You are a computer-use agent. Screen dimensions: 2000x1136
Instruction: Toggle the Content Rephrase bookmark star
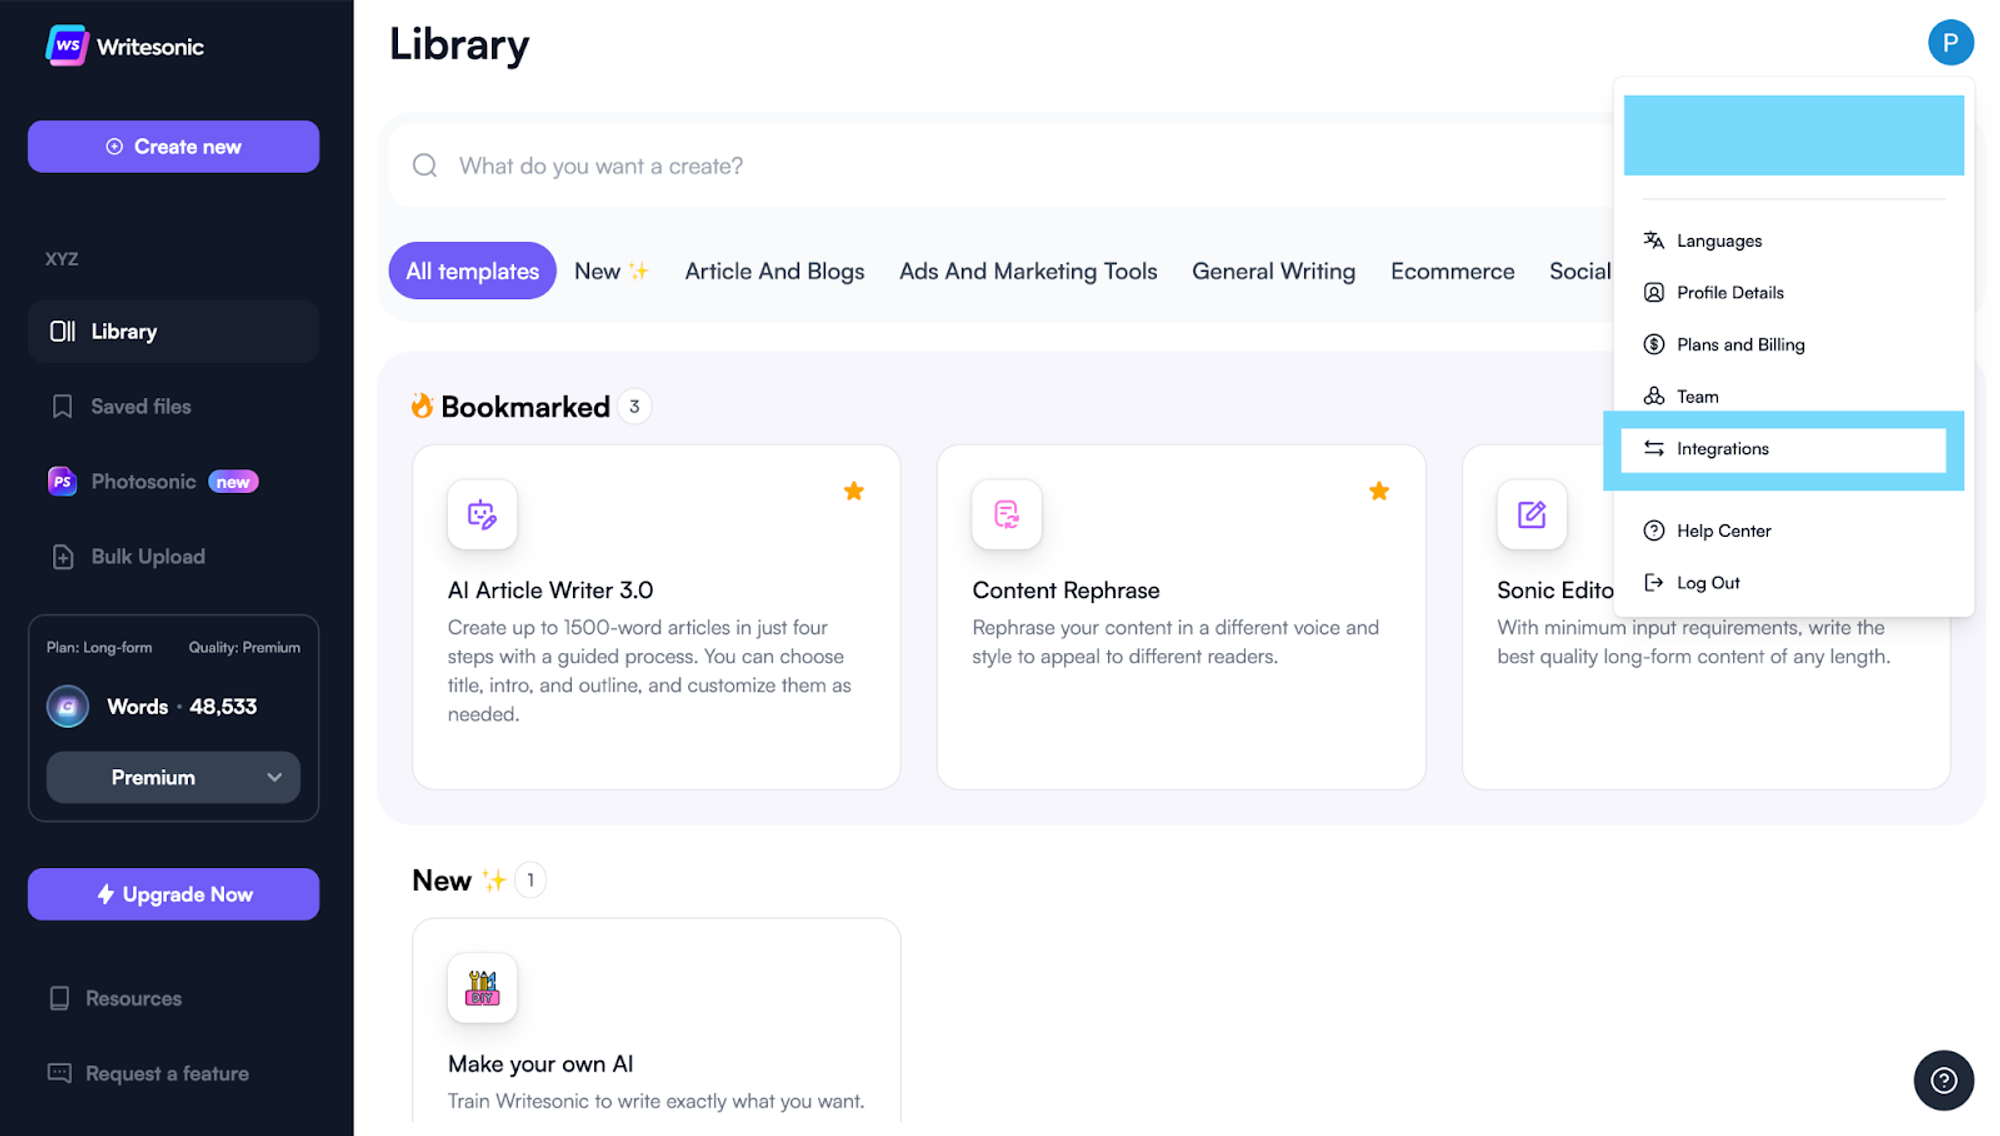1378,491
